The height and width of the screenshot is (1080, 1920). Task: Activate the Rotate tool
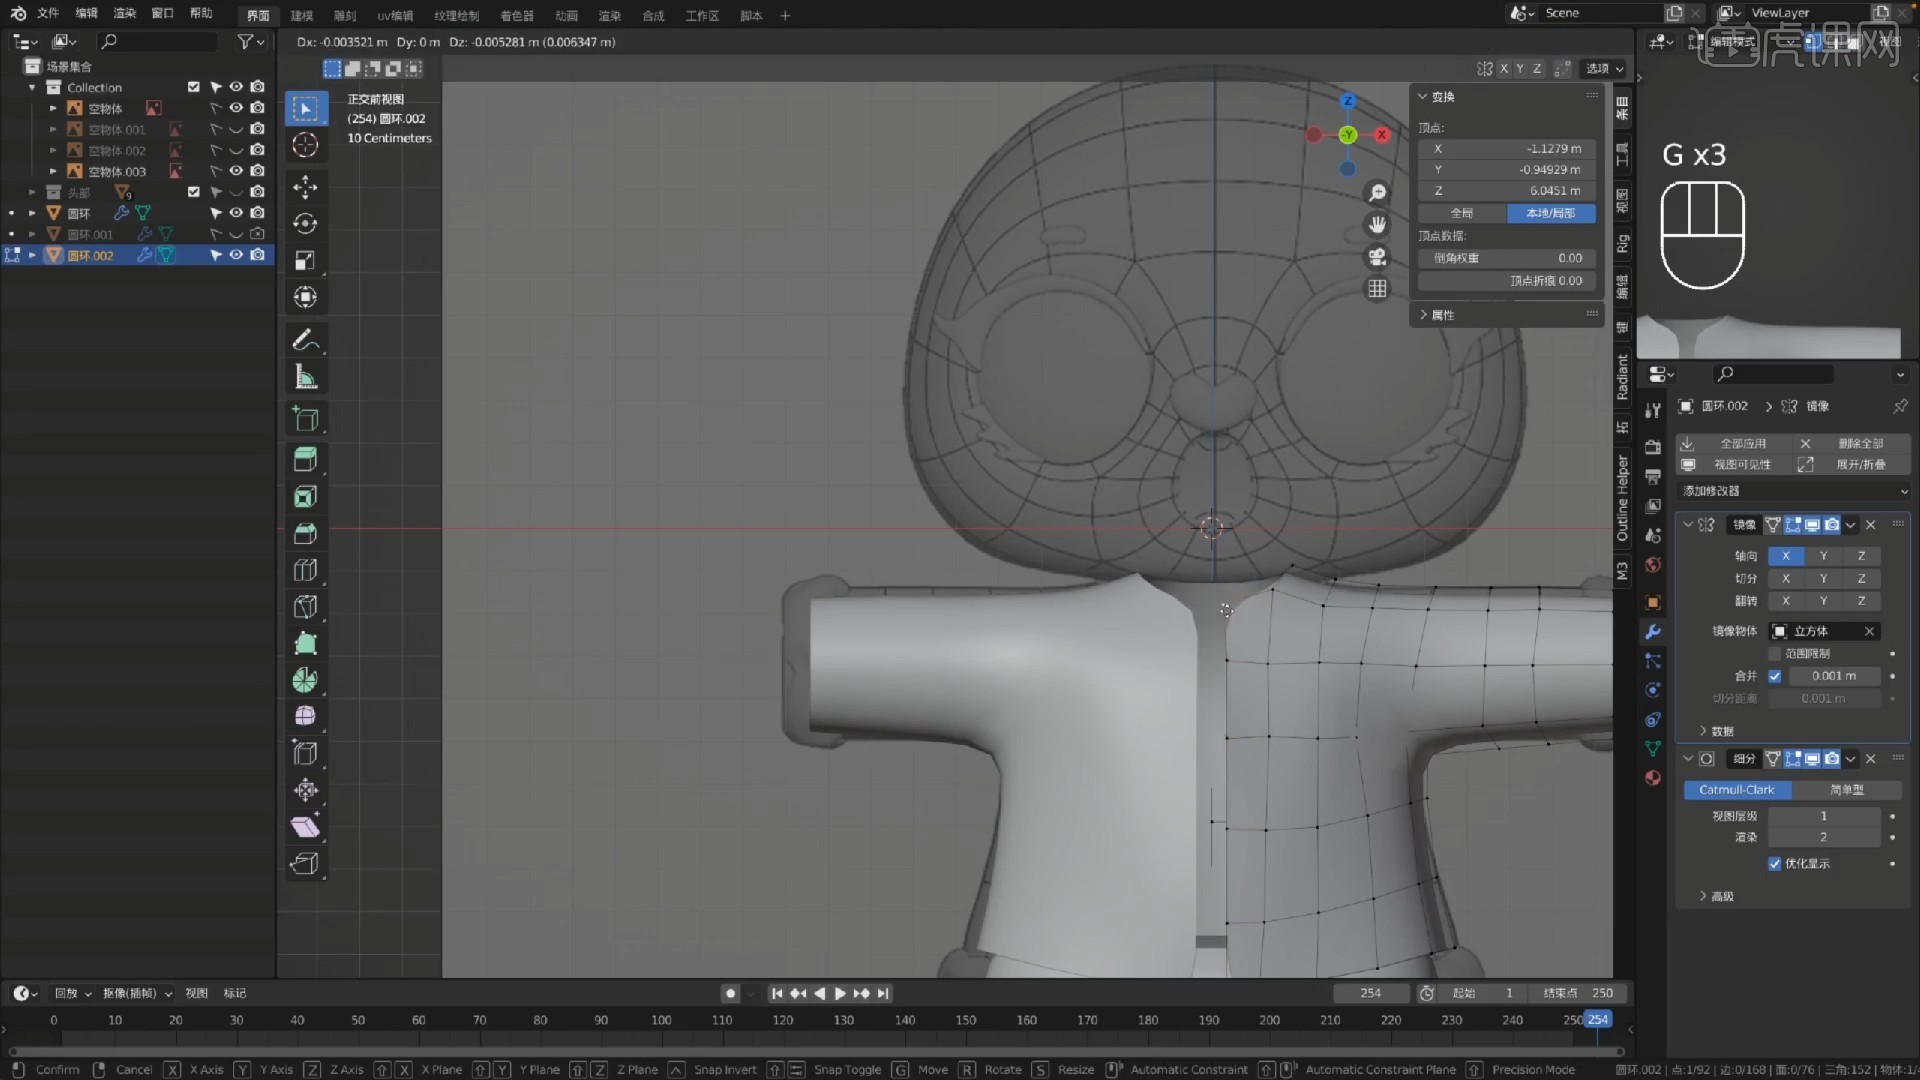coord(306,224)
